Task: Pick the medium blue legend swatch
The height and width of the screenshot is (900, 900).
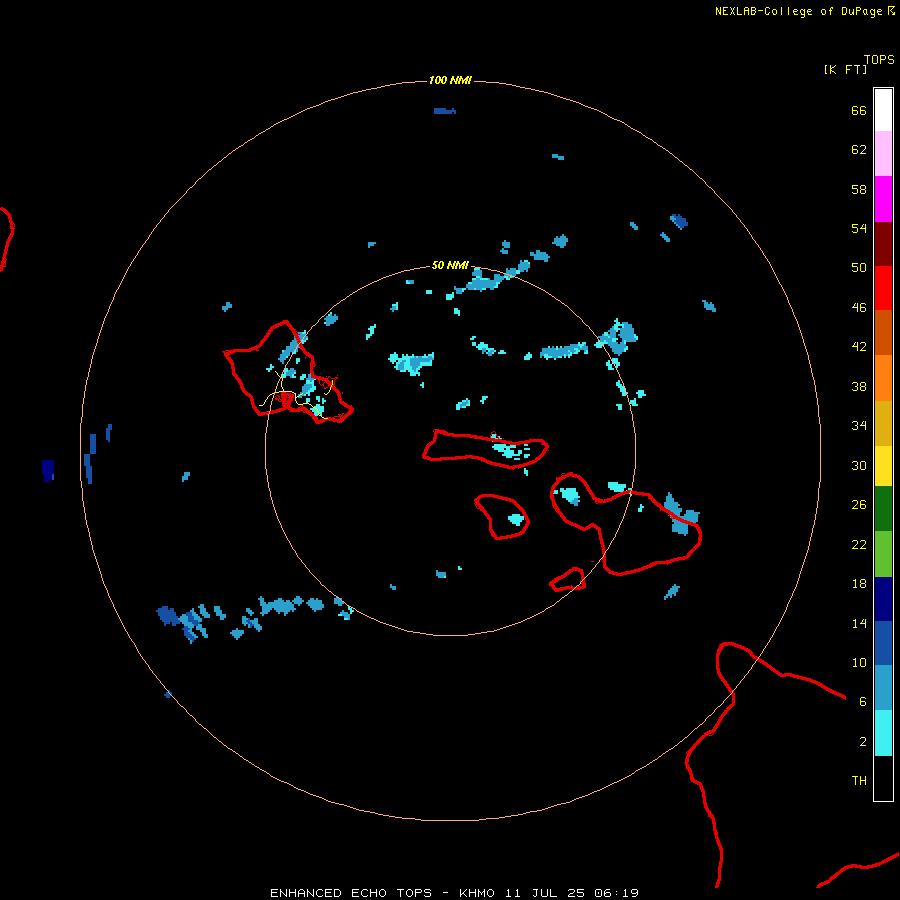Action: coord(883,643)
